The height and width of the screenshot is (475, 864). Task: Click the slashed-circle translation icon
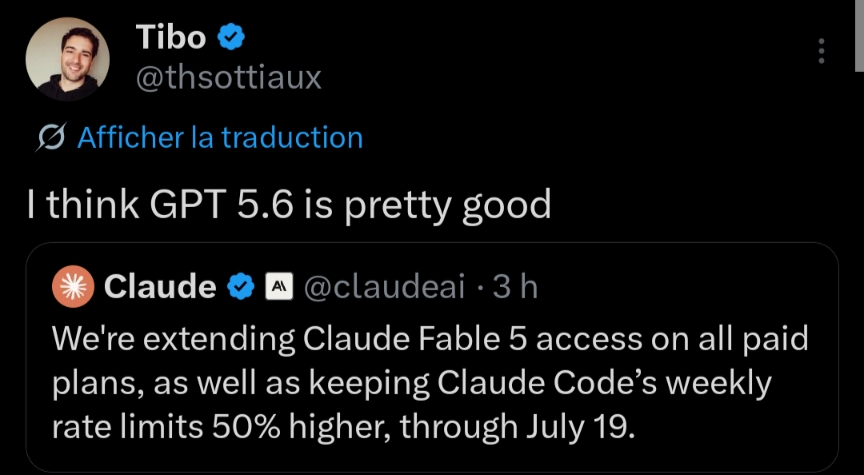(x=52, y=137)
